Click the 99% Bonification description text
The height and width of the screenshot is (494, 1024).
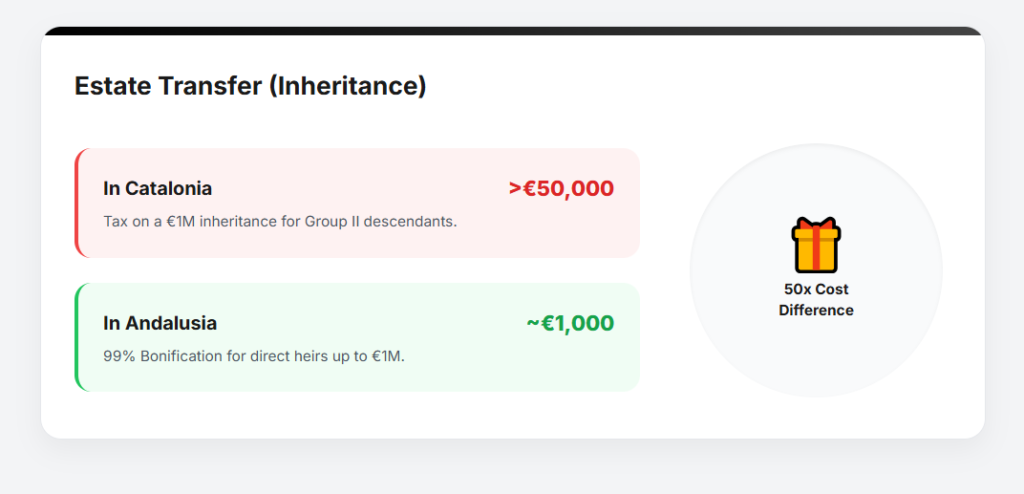(254, 355)
